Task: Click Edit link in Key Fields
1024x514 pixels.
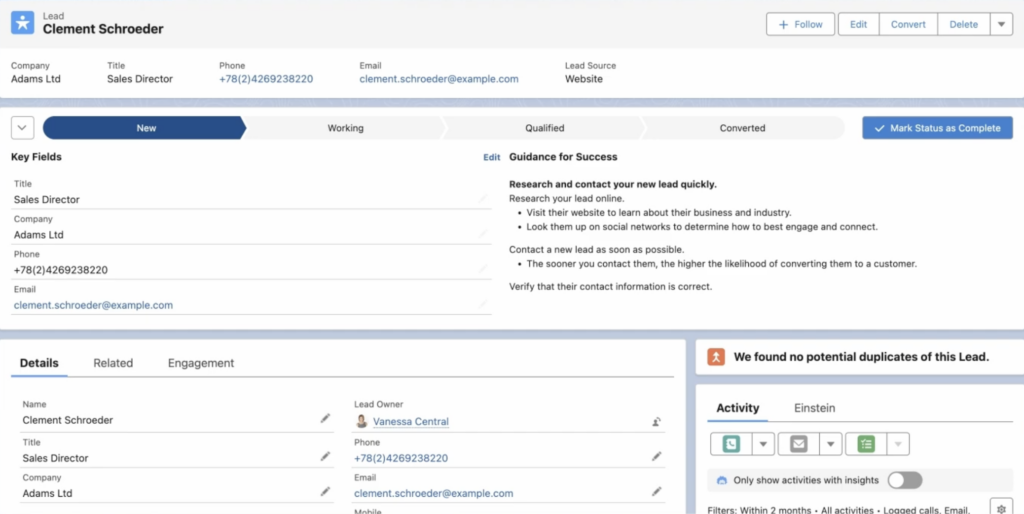Action: click(x=492, y=157)
